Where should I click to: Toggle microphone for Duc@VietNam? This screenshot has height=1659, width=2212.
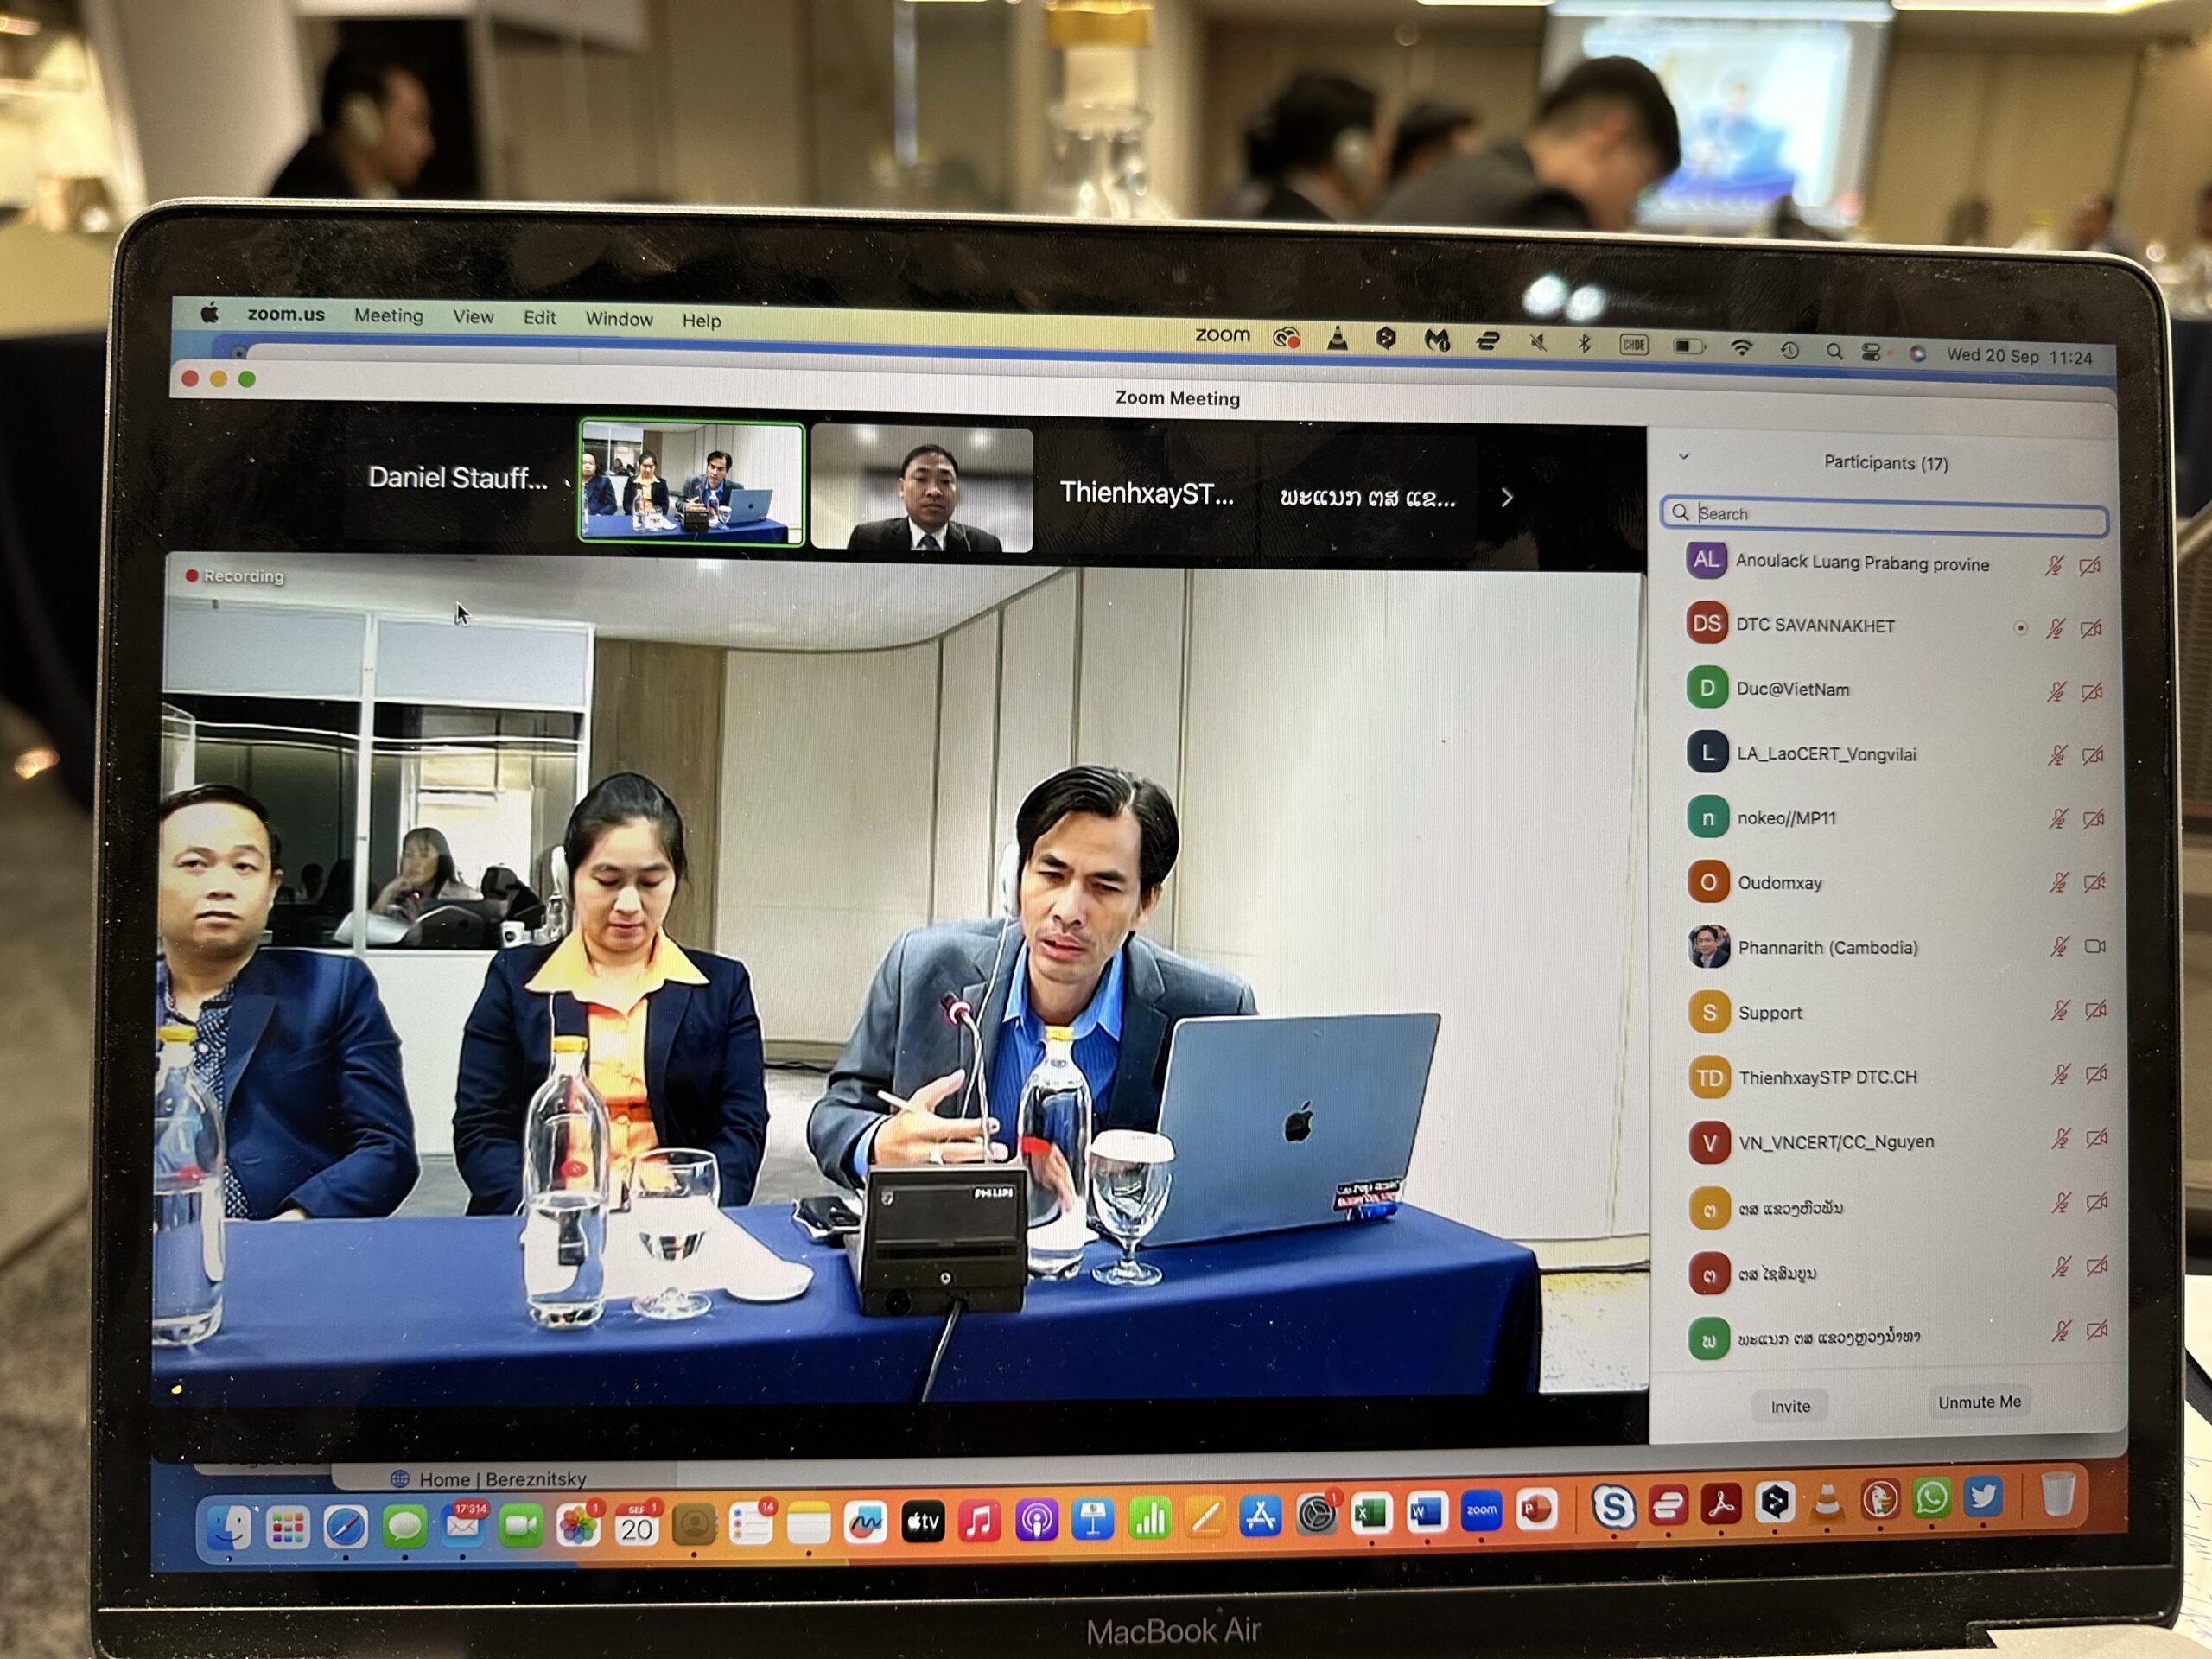(x=2056, y=692)
